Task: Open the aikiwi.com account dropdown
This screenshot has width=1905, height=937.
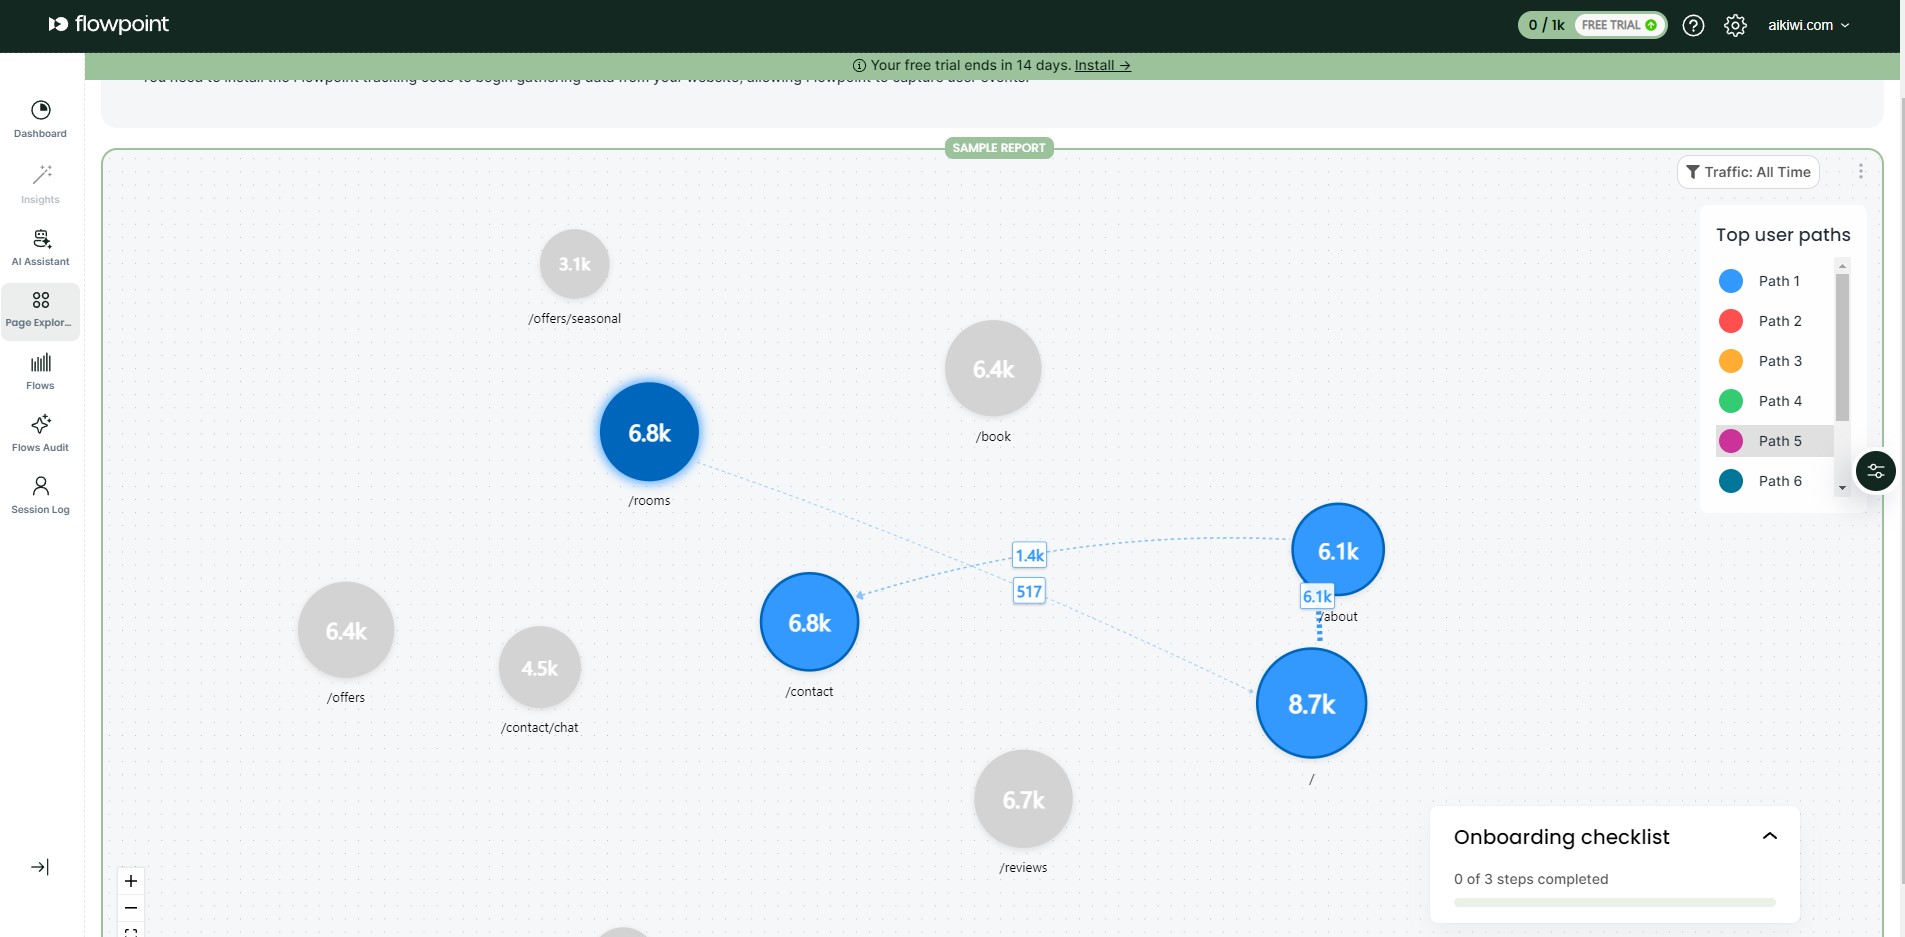Action: pyautogui.click(x=1808, y=25)
